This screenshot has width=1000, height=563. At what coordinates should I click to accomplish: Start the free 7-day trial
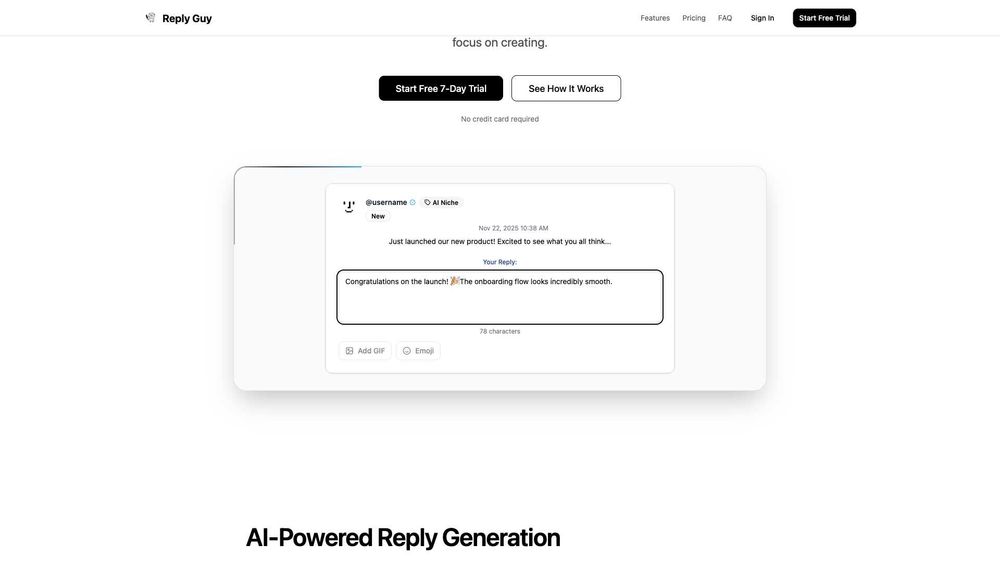pyautogui.click(x=441, y=88)
